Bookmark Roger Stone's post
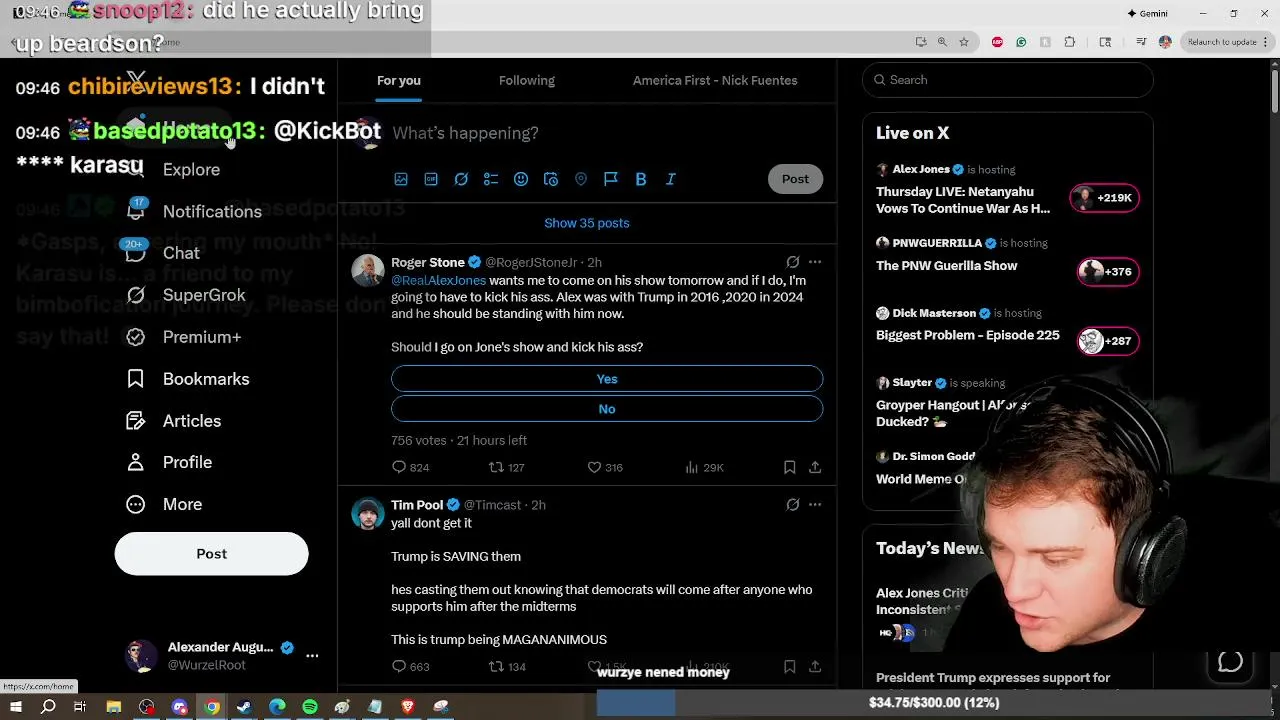 (789, 467)
